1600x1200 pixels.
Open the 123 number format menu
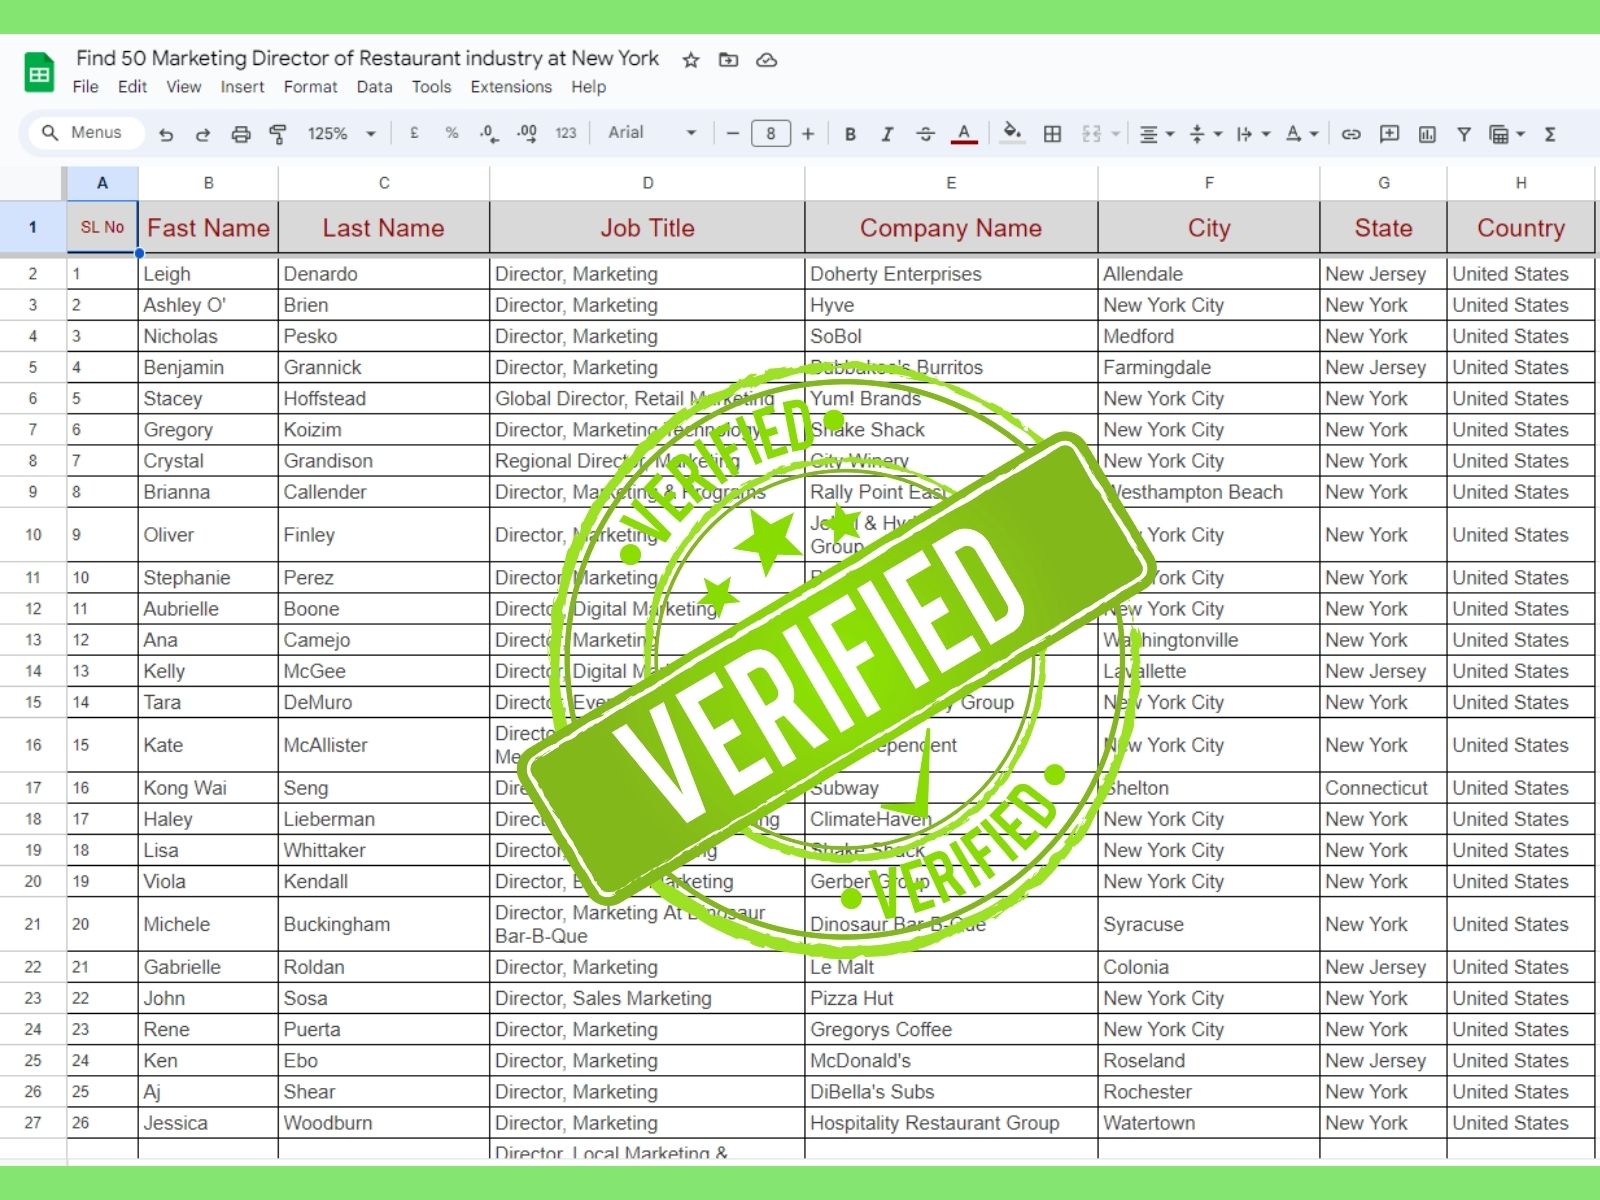pos(566,133)
